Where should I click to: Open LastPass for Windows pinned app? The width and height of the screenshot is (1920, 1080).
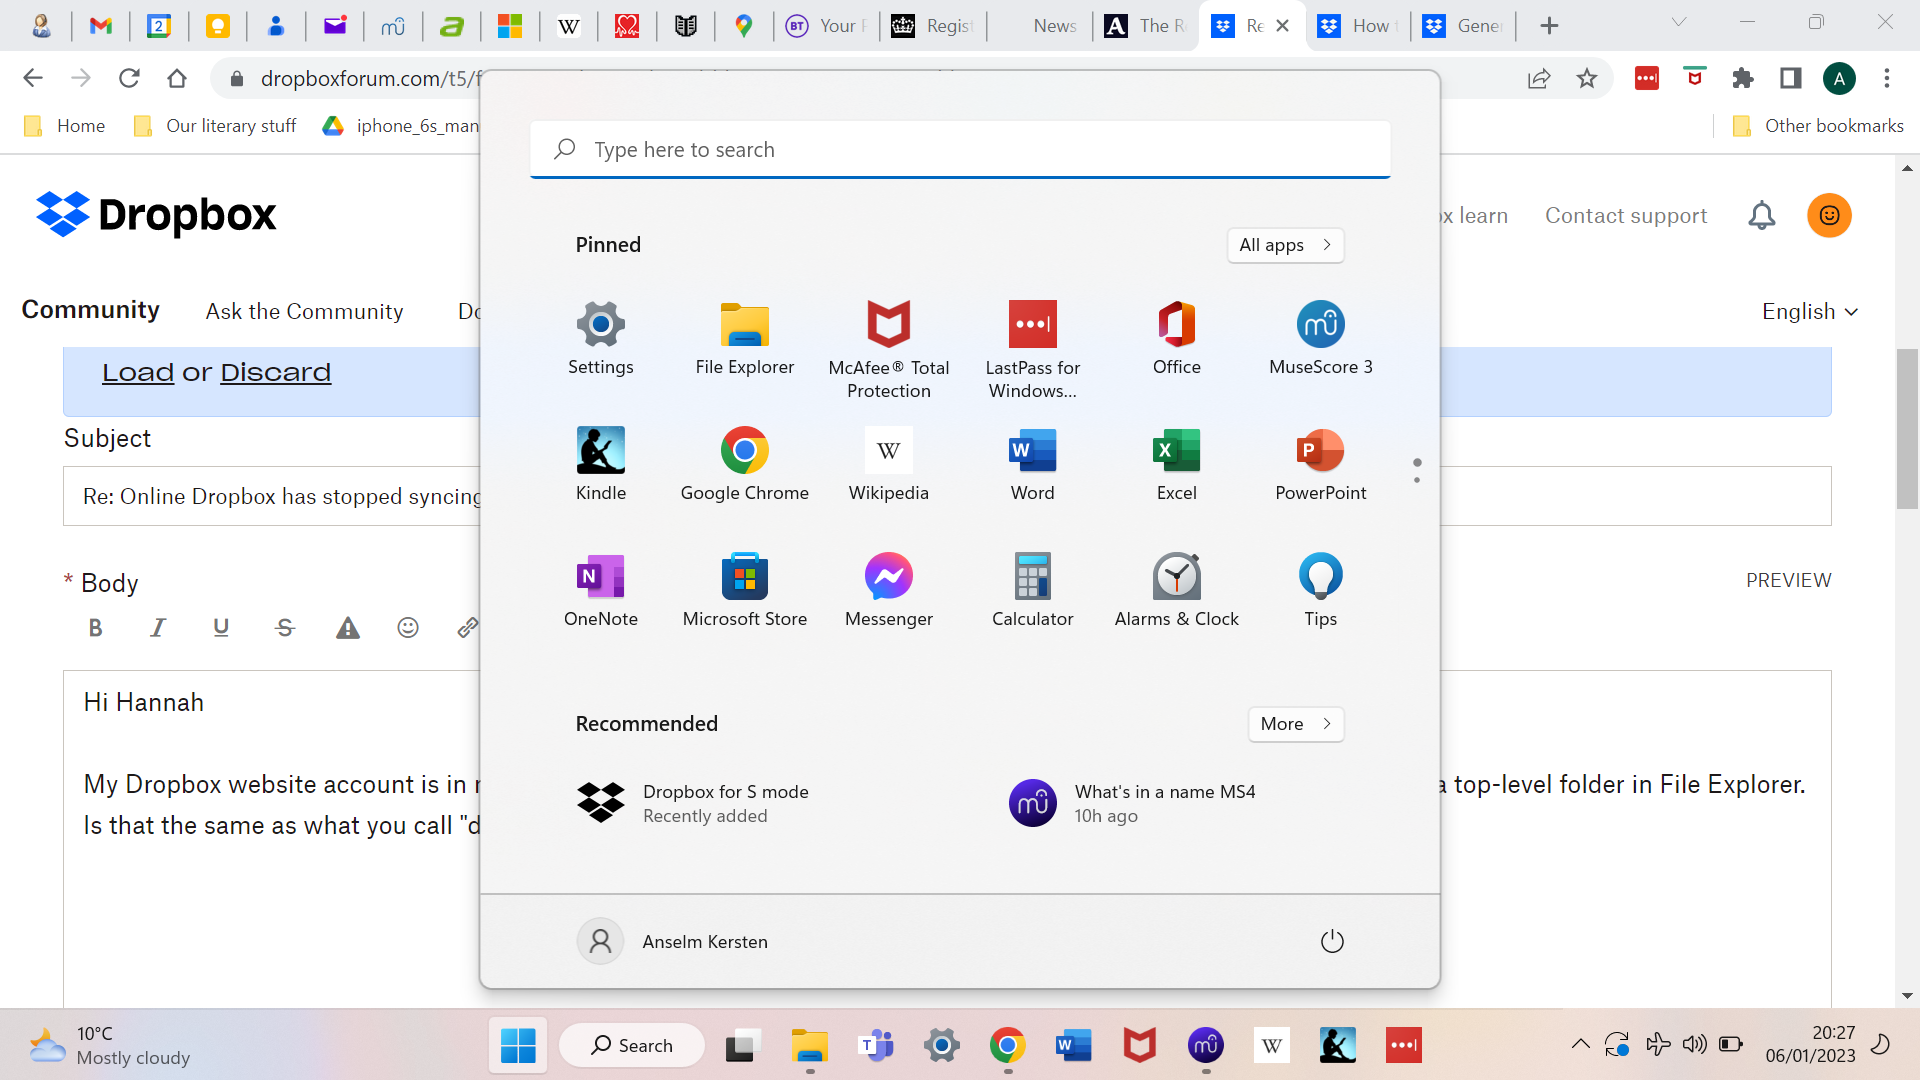[1033, 350]
